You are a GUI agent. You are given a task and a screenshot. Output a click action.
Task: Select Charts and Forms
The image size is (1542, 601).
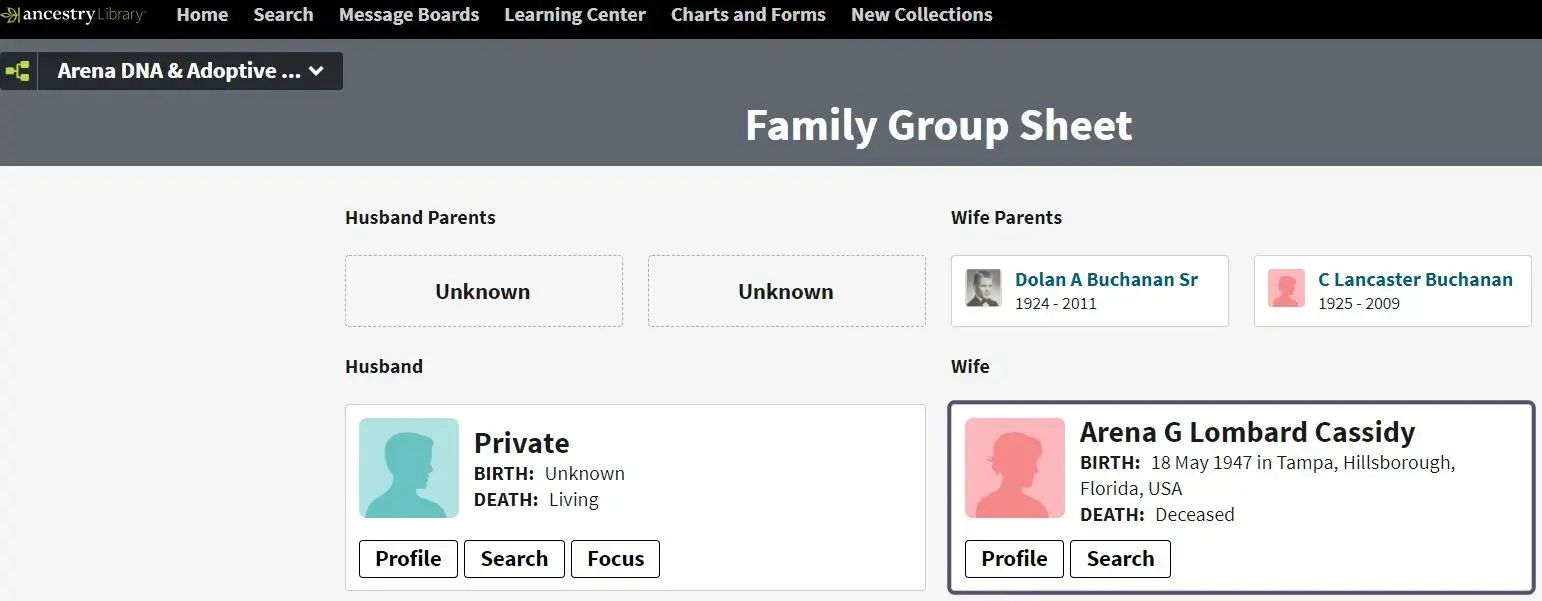(748, 15)
